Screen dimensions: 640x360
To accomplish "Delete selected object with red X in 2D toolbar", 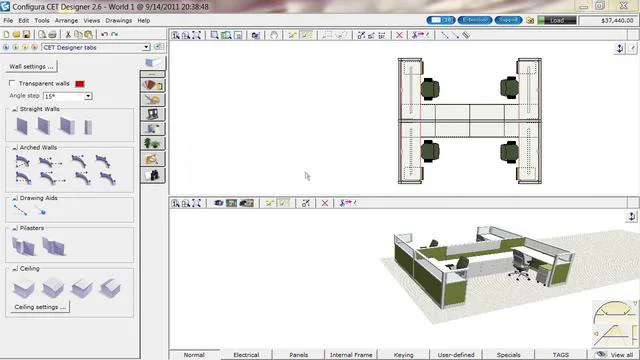I will tap(399, 36).
